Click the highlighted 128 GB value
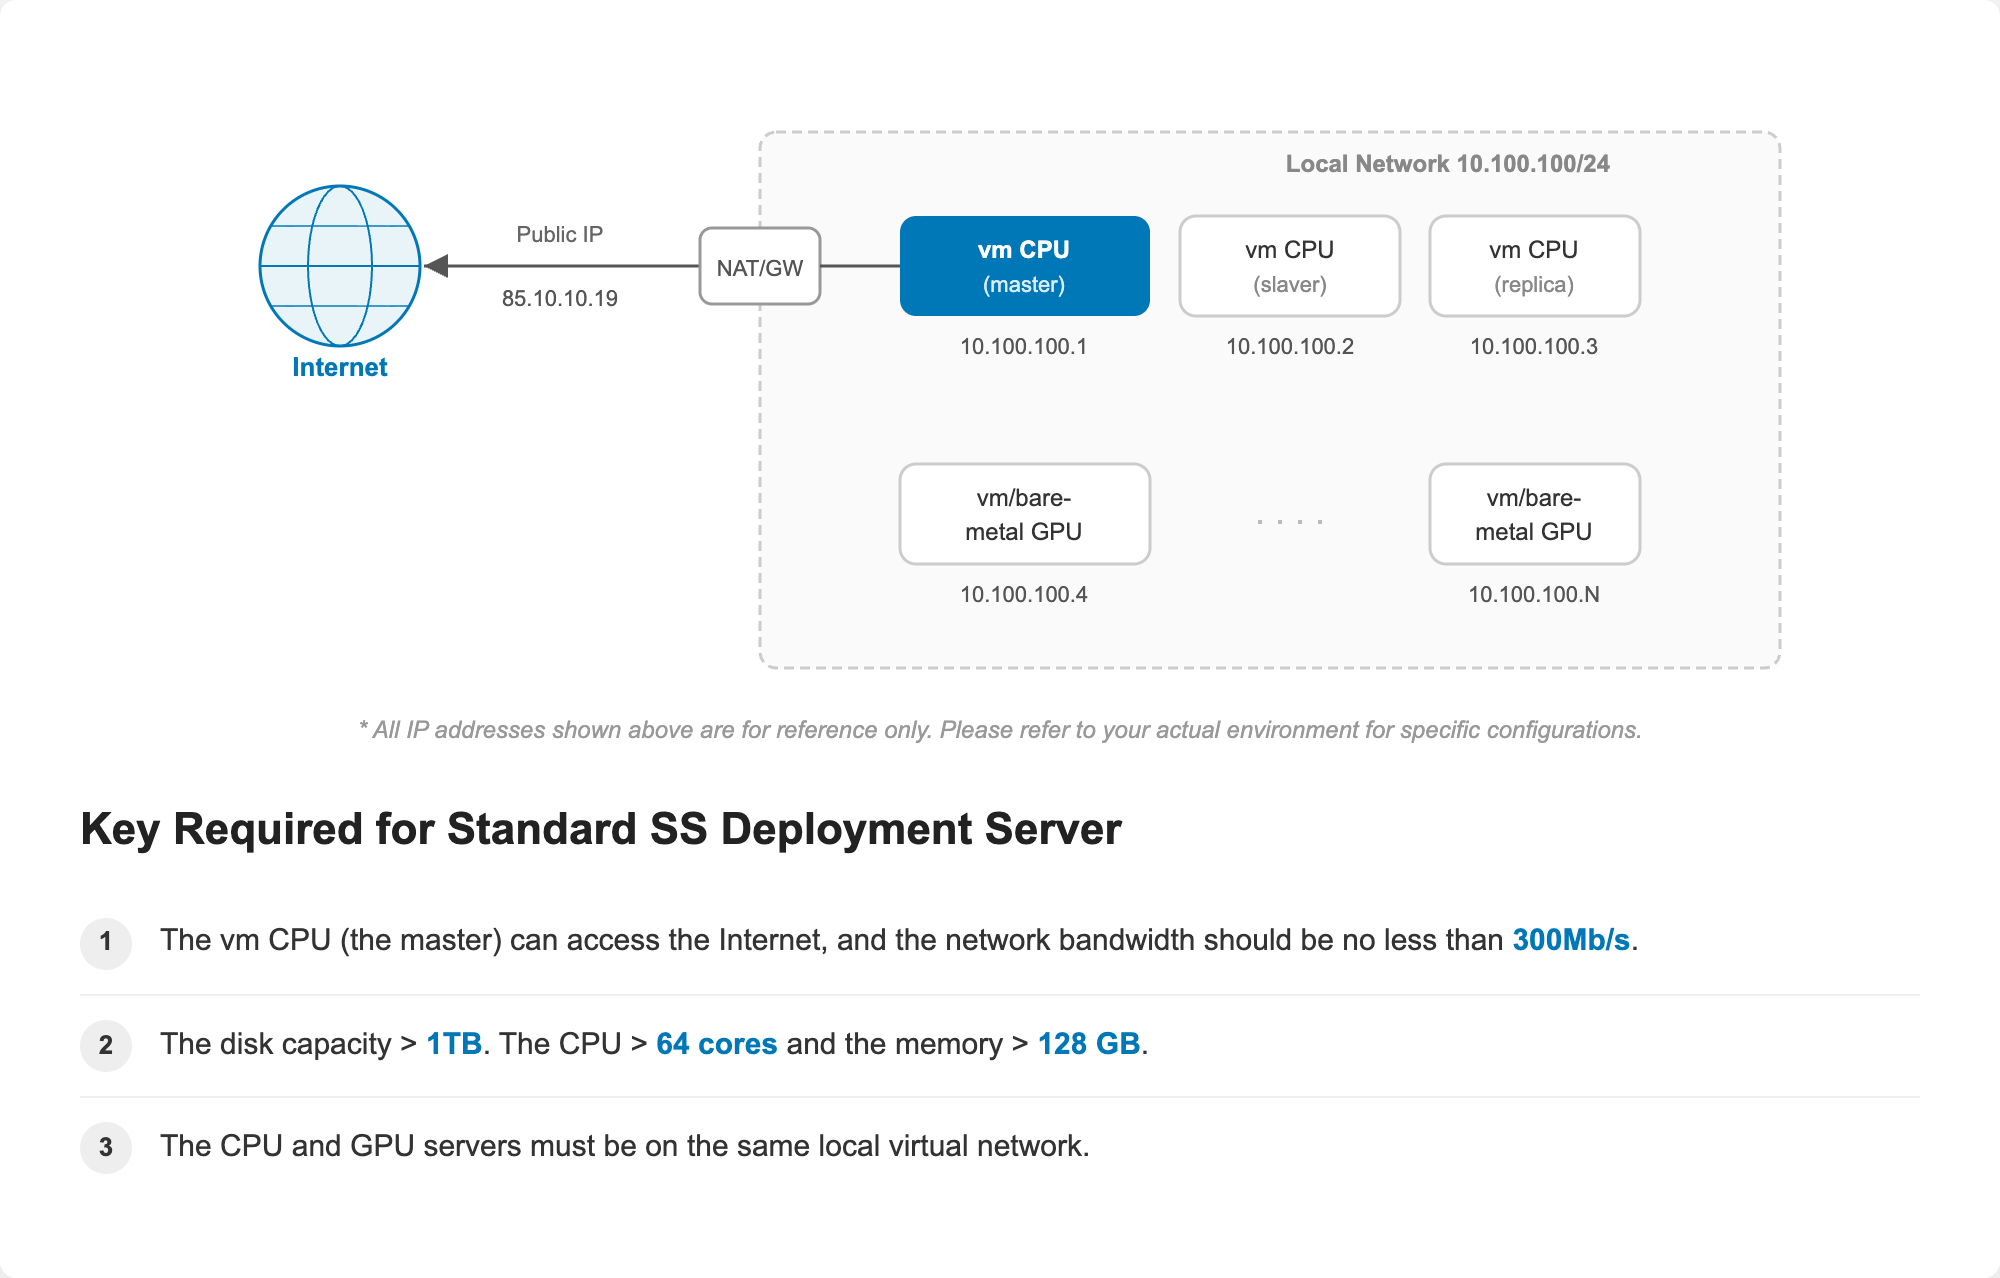Screen dimensions: 2000x1278 [1089, 1044]
